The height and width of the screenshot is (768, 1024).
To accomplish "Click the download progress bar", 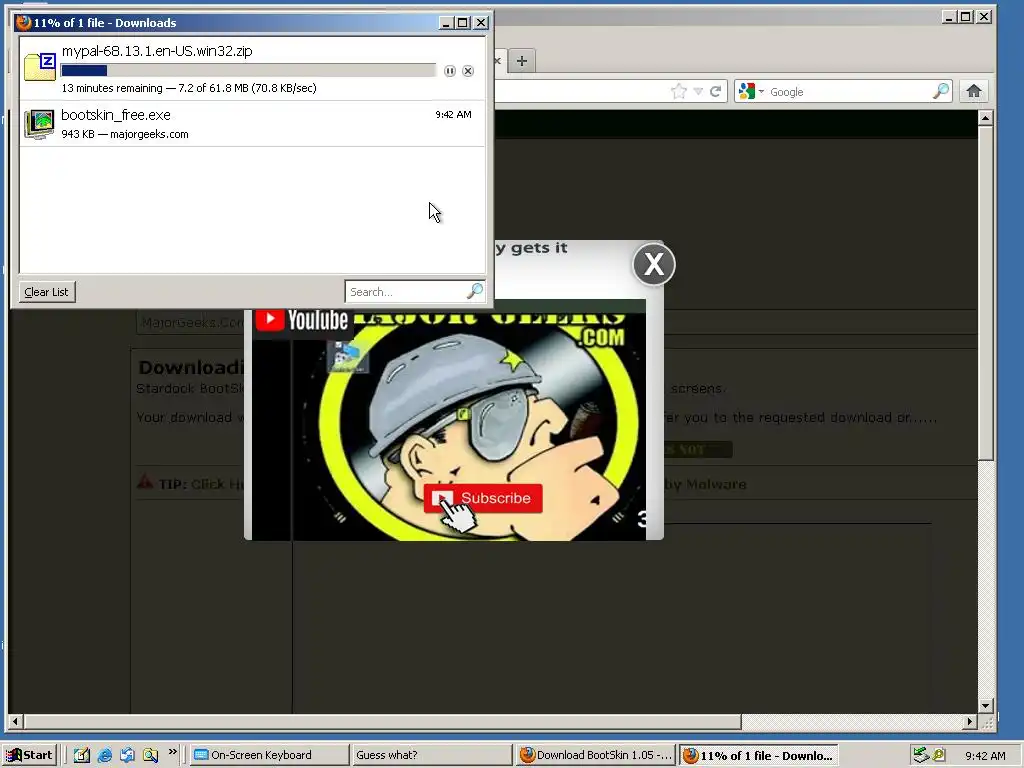I will coord(248,71).
